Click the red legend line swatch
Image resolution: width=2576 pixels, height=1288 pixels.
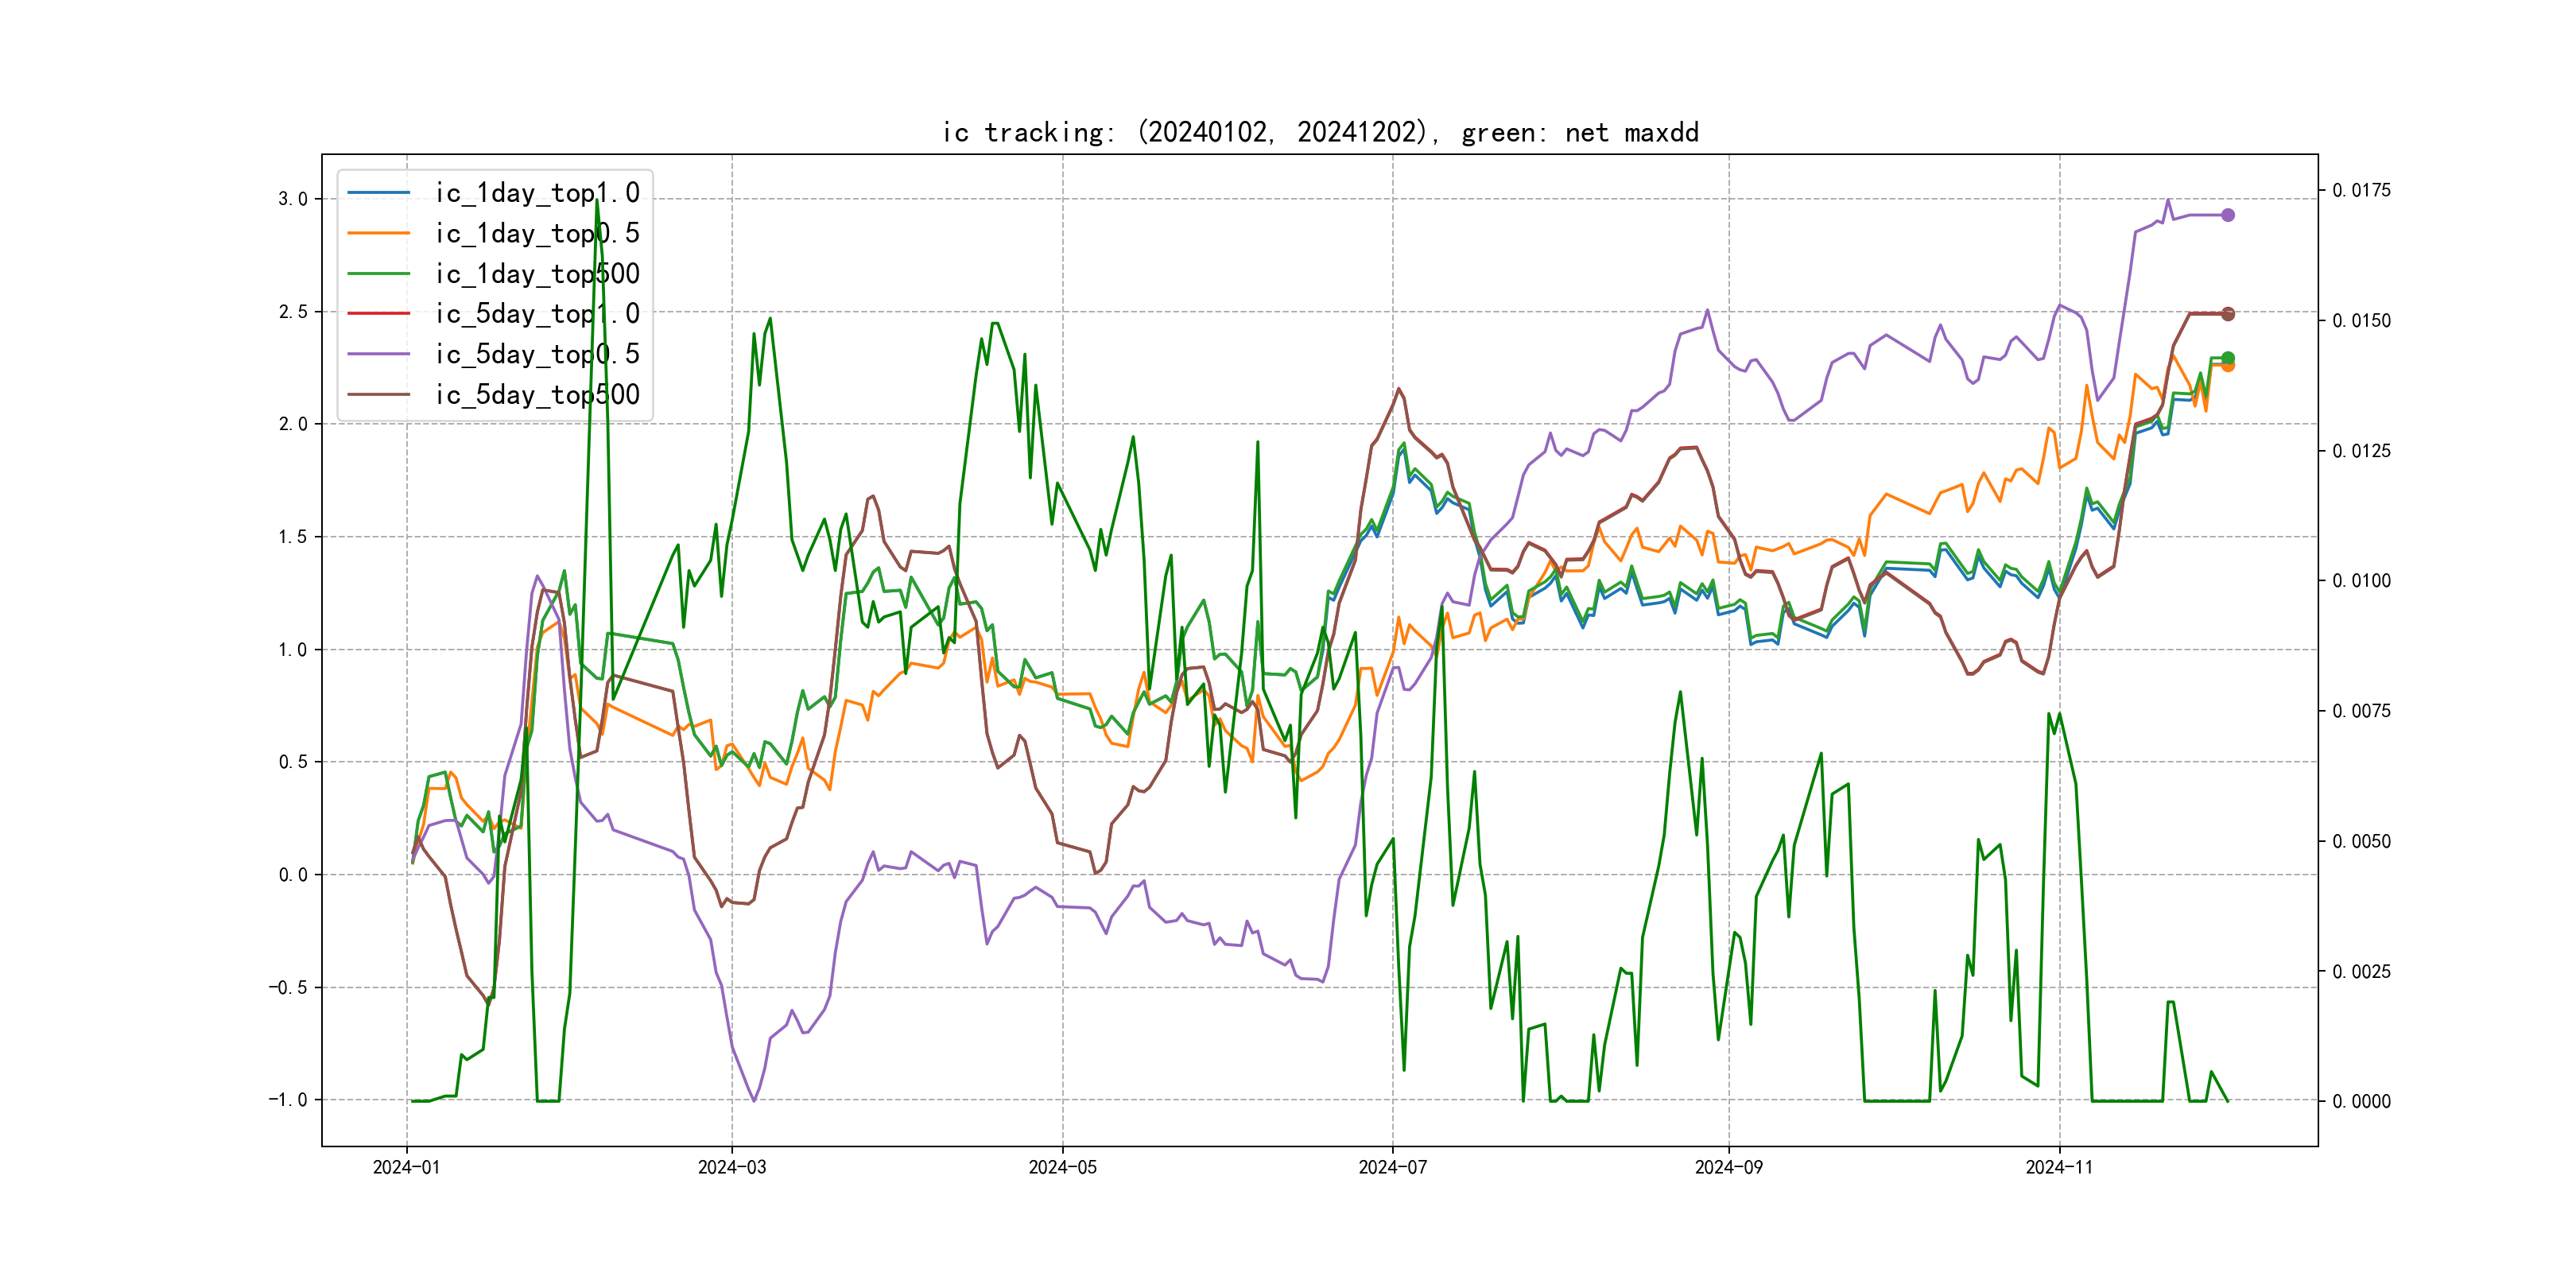[378, 314]
